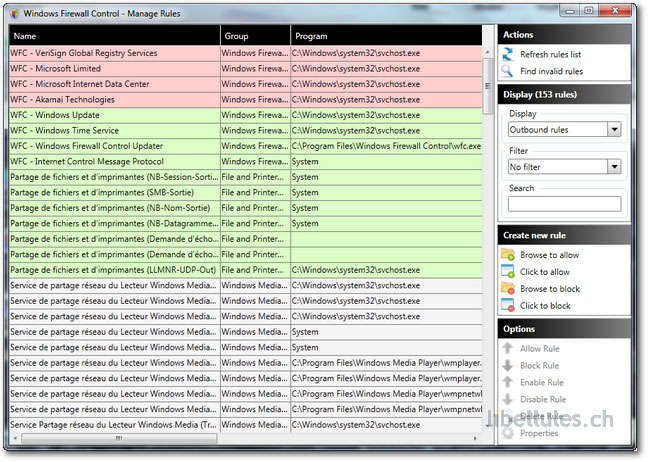Select the Partage de fichiers (NB-Nom-Sortie) rule

click(245, 208)
